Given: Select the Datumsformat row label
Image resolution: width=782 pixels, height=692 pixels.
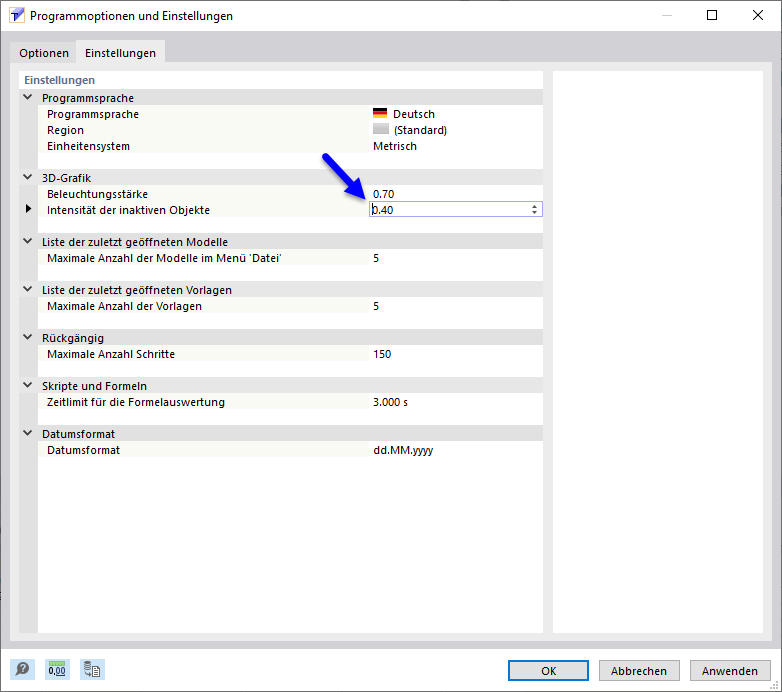Looking at the screenshot, I should pyautogui.click(x=83, y=450).
